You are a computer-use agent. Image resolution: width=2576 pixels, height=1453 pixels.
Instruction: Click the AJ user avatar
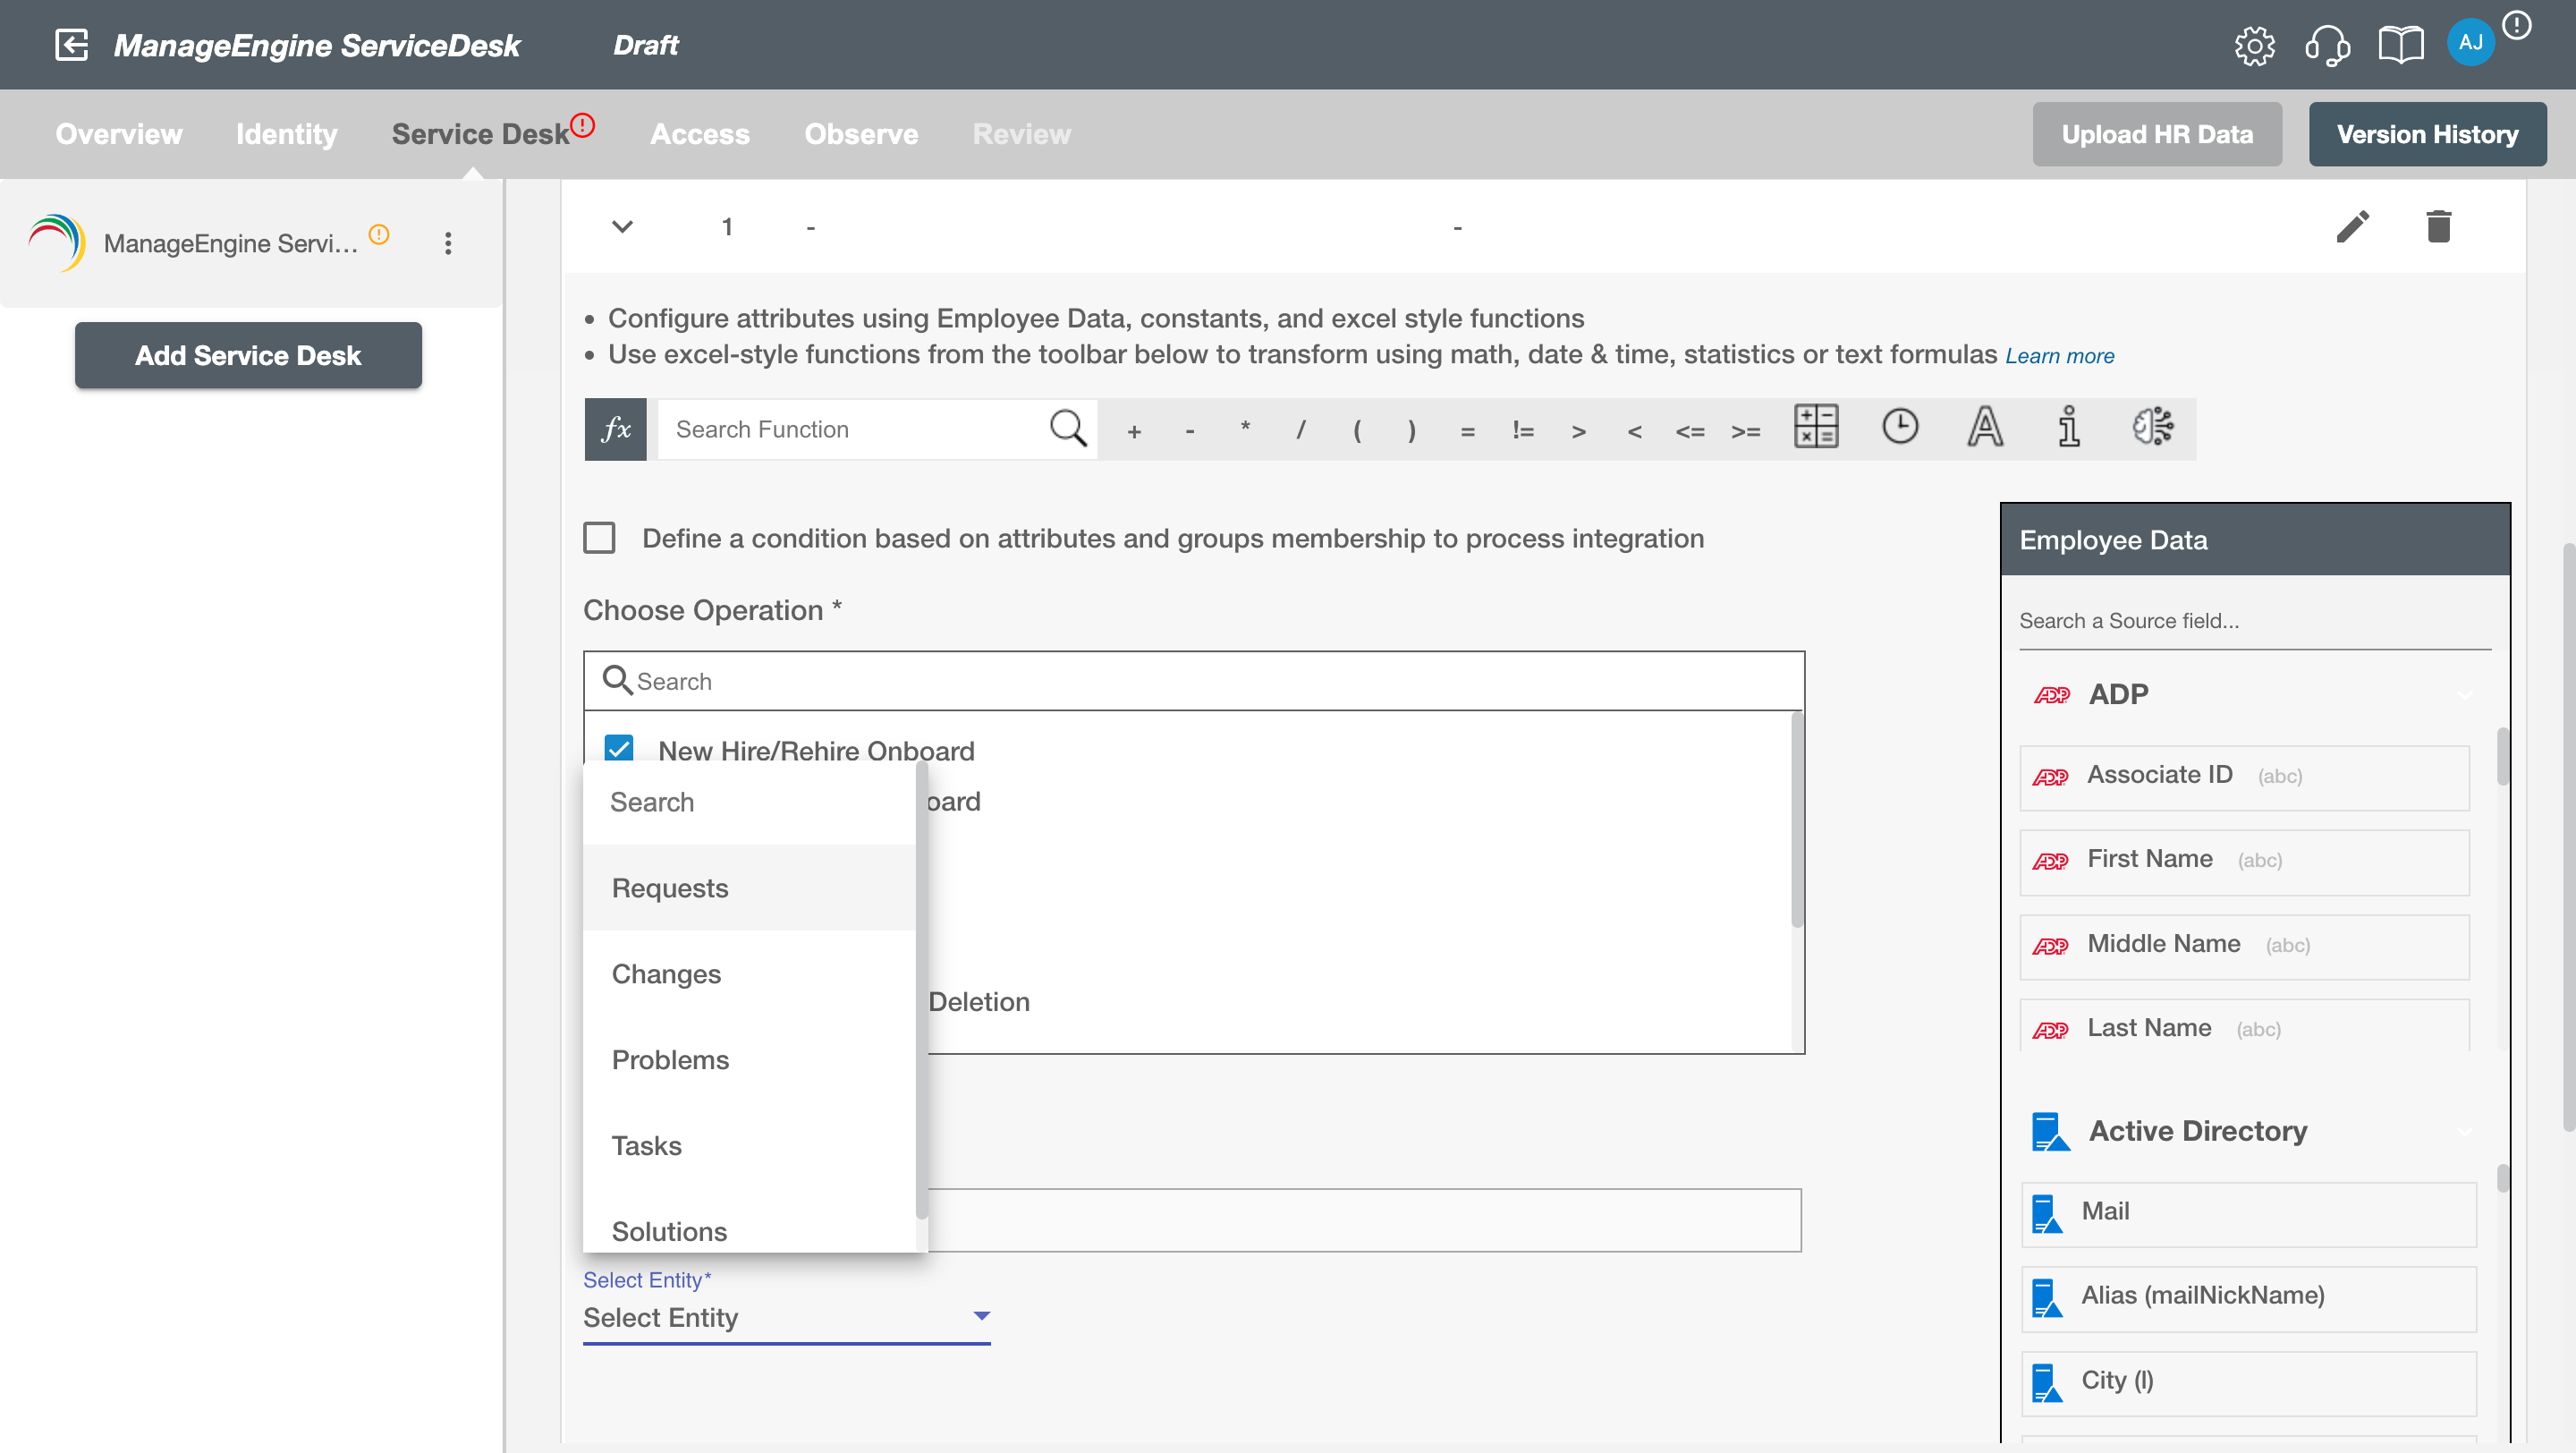[2470, 43]
